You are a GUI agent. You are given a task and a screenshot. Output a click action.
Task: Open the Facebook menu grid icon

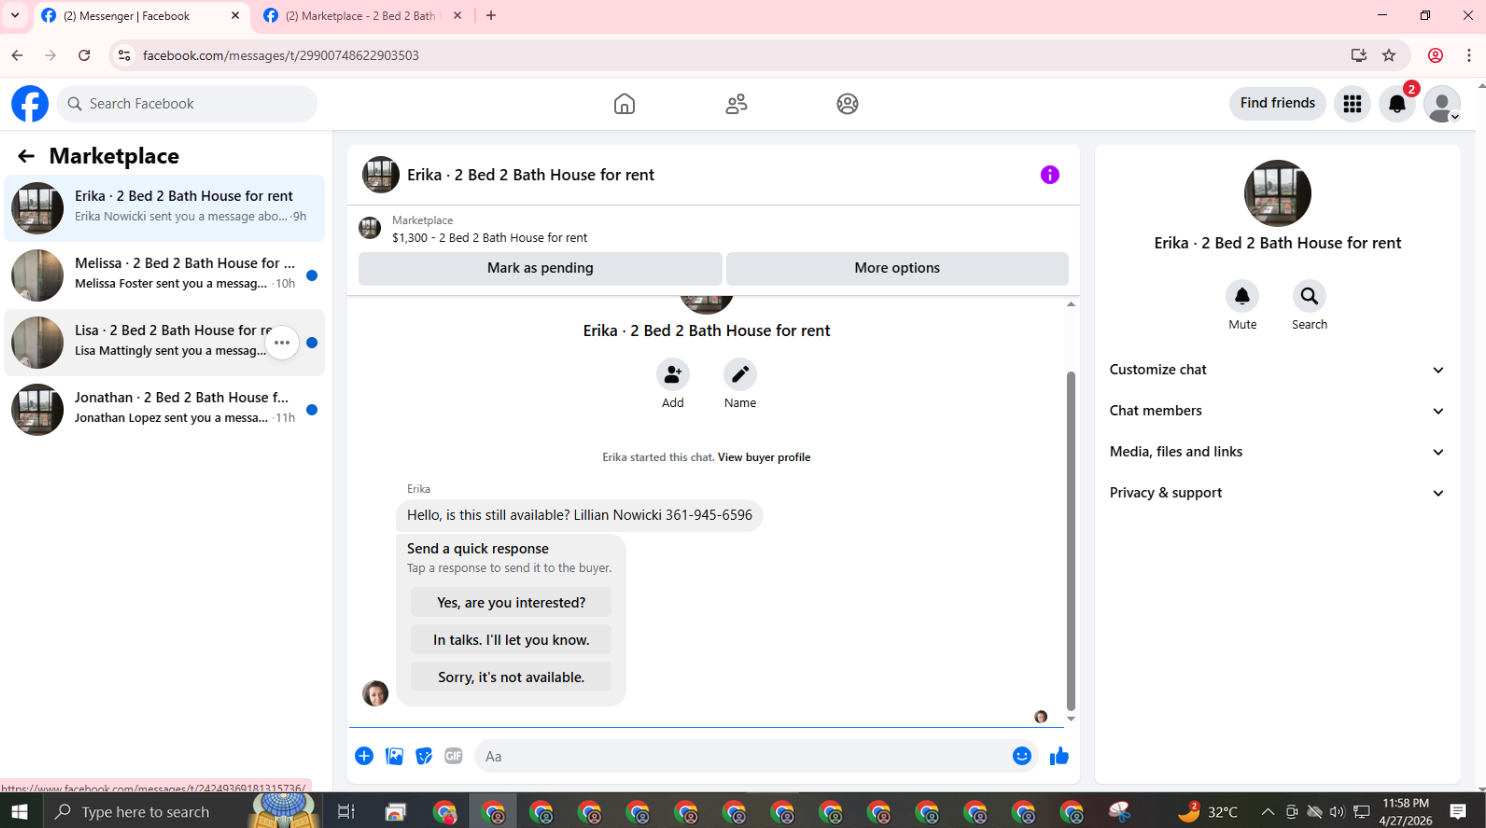[1352, 104]
